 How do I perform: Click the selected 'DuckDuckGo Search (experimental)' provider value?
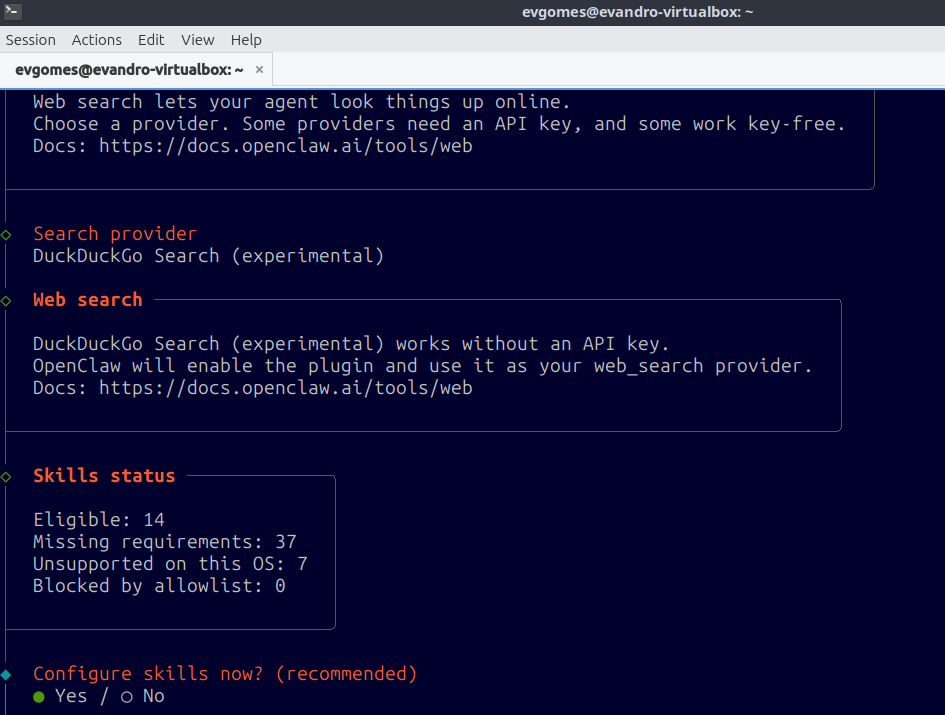pos(209,256)
